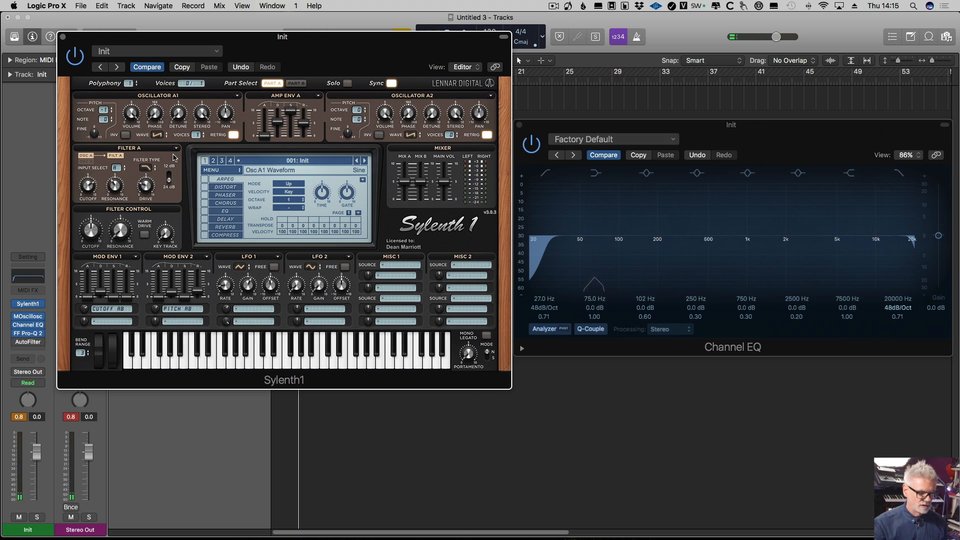Enable the Reverb effect checkbox
Screen dimensions: 960x540
tap(205, 227)
